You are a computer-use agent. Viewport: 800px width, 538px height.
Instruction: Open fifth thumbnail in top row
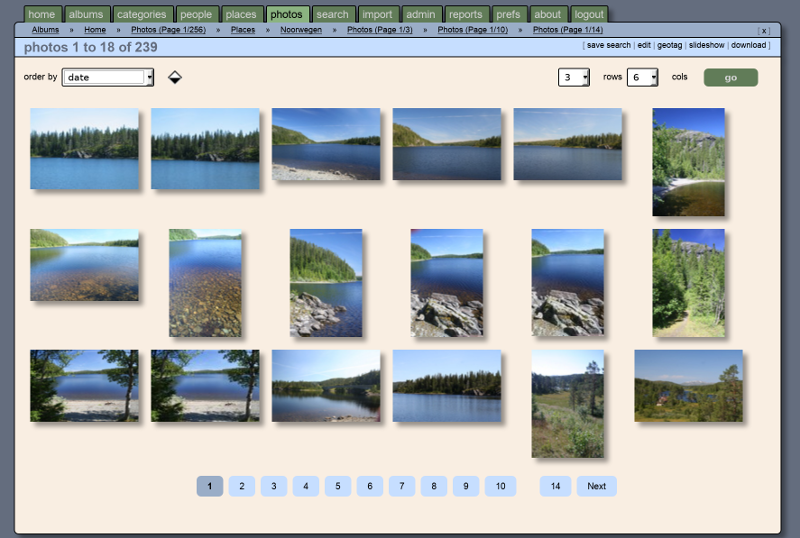click(x=568, y=144)
